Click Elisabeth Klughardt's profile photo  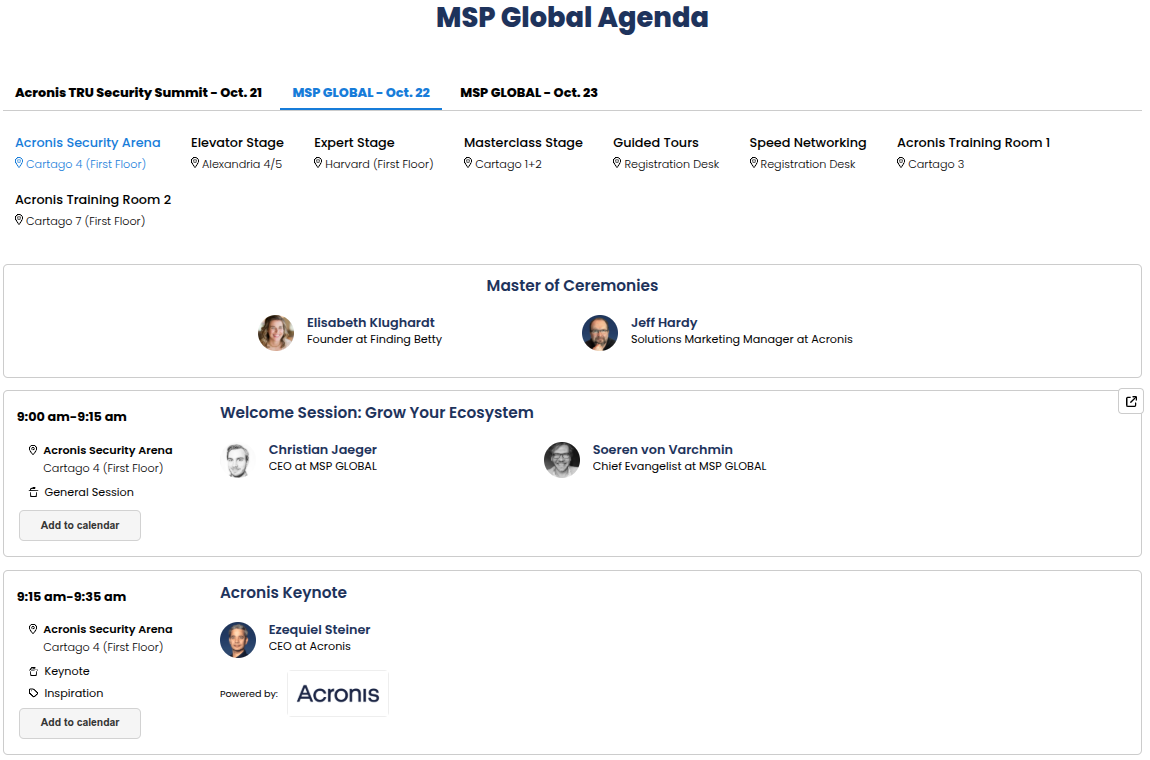pyautogui.click(x=276, y=332)
